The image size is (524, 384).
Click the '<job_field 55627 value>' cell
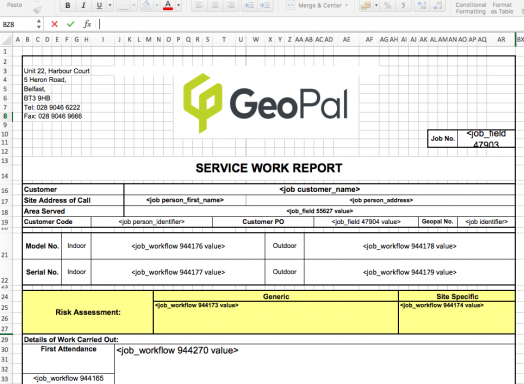[319, 211]
